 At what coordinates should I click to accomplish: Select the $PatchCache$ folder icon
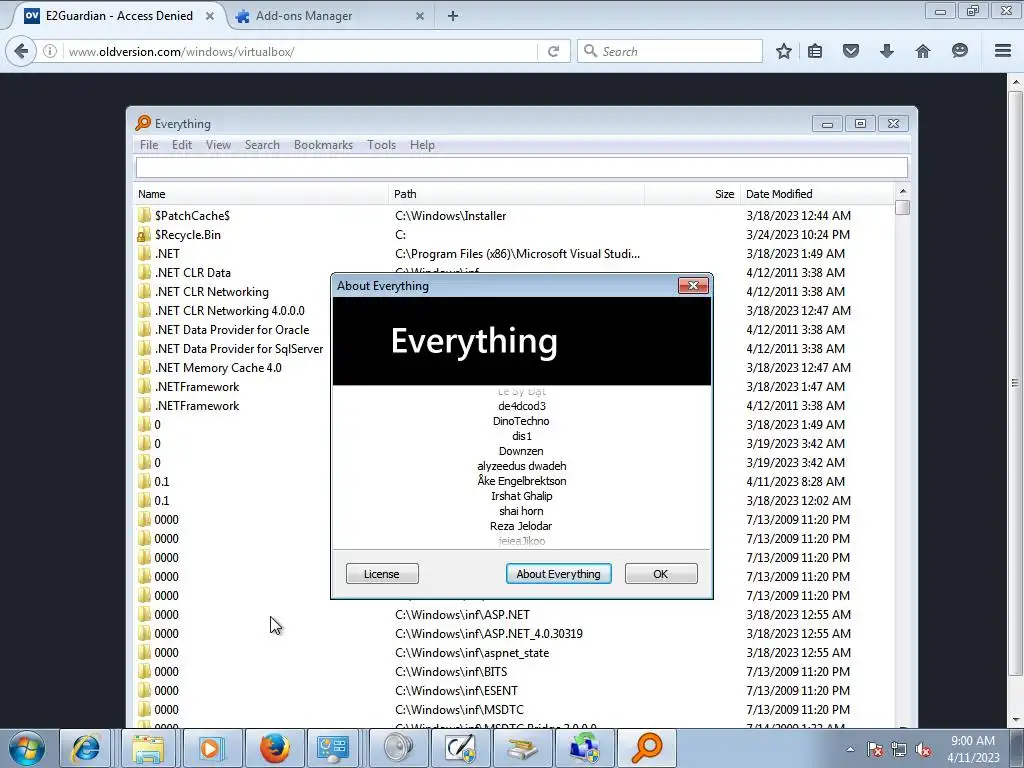tap(144, 216)
